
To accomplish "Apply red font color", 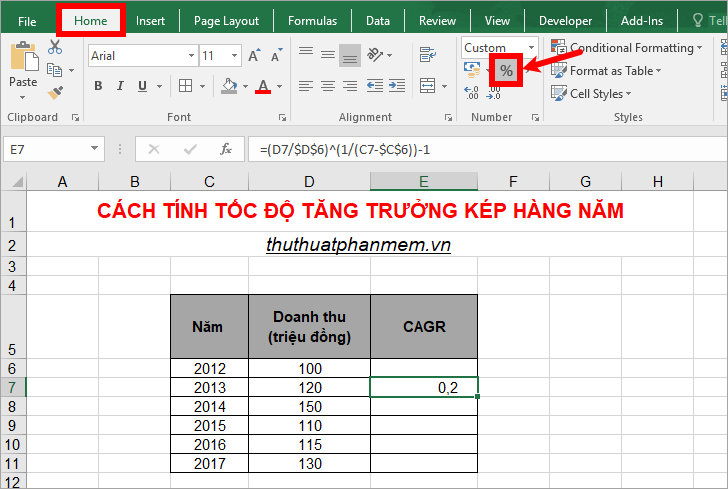I will point(263,86).
